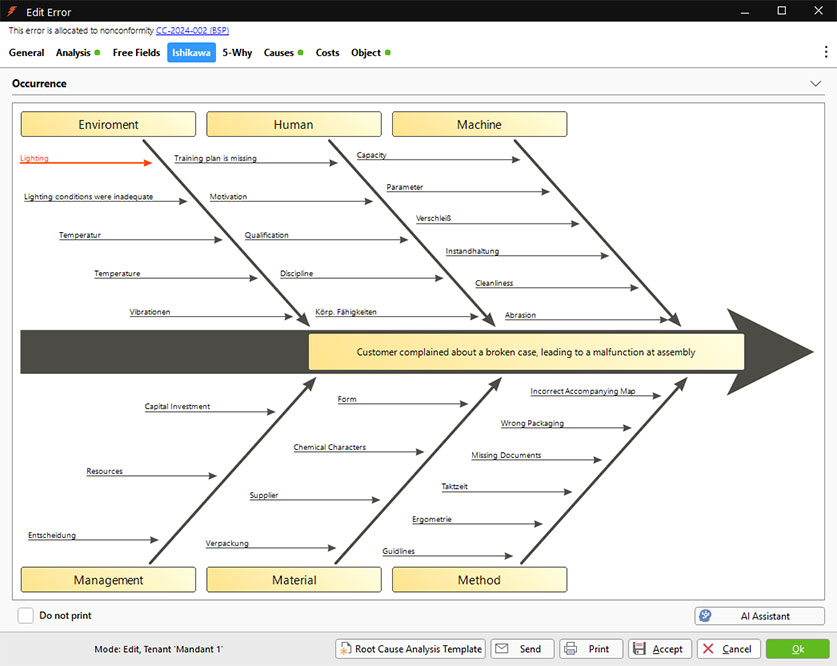The image size is (837, 666).
Task: Open the three-dot options menu
Action: coord(825,52)
